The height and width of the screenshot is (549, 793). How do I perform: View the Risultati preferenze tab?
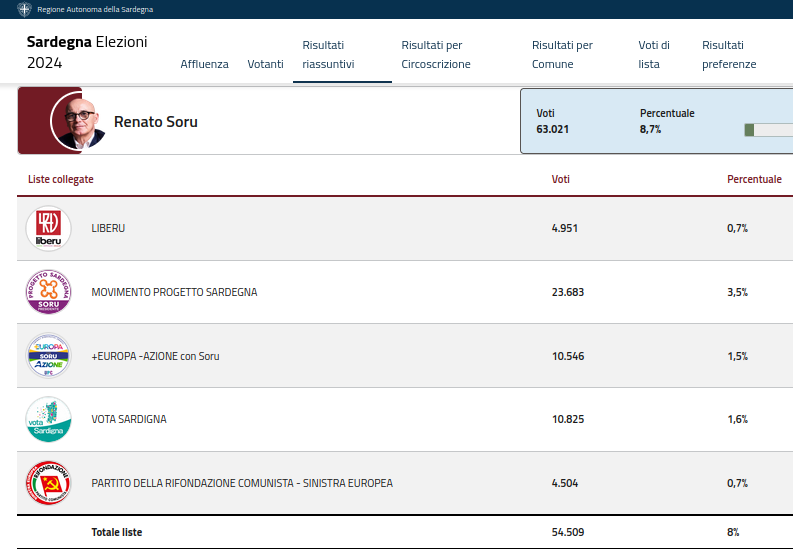click(x=729, y=55)
